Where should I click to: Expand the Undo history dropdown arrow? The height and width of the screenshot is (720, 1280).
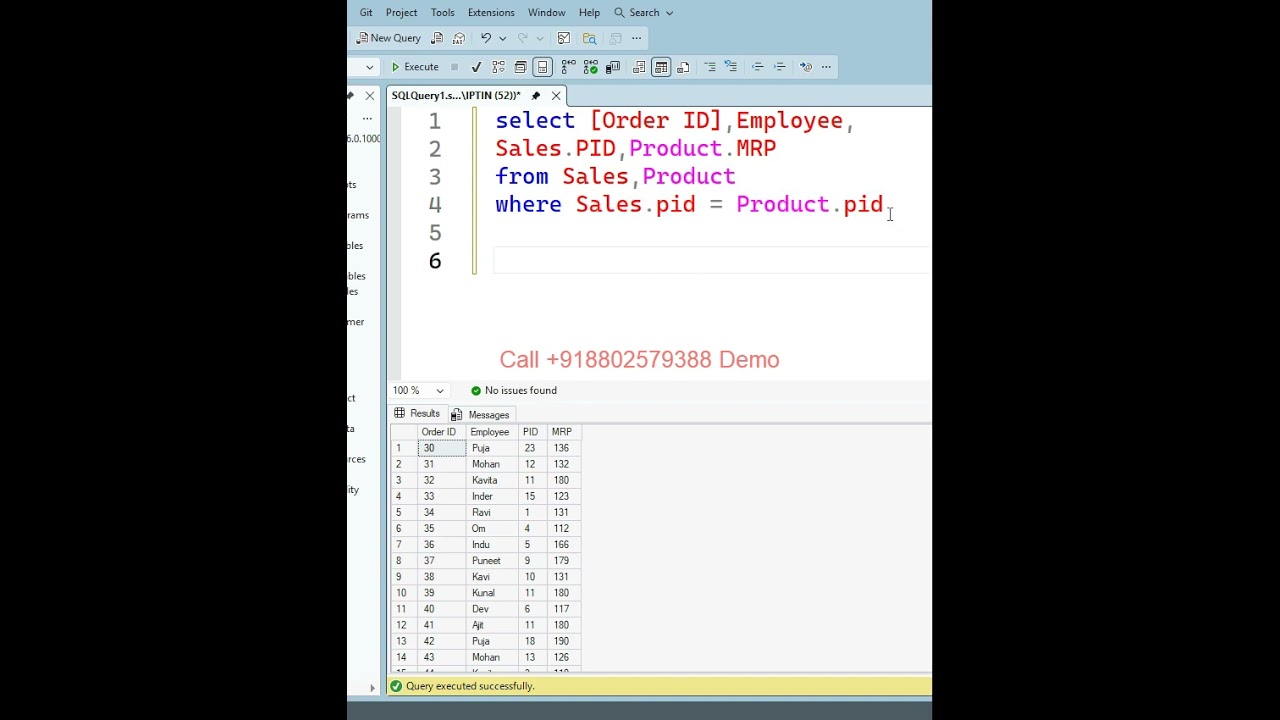coord(502,38)
